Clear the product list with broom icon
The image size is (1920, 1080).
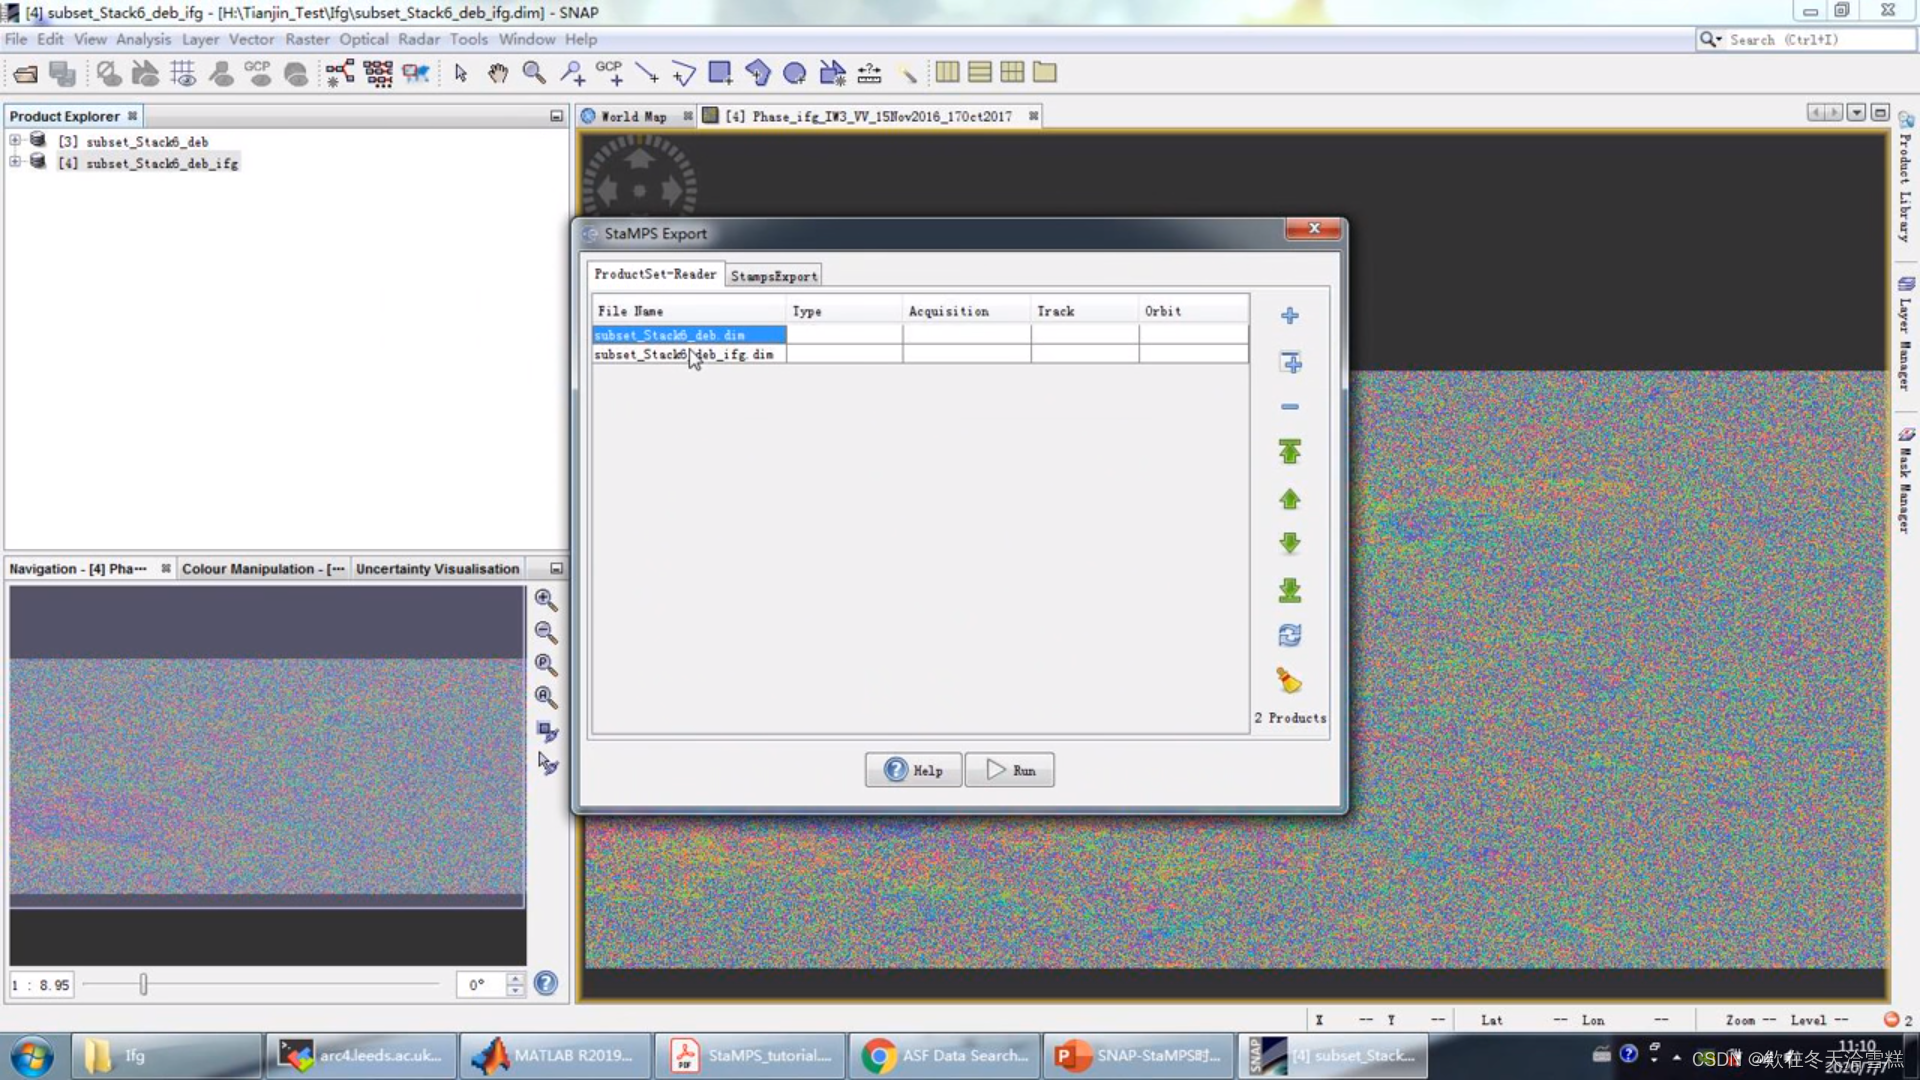[1289, 681]
